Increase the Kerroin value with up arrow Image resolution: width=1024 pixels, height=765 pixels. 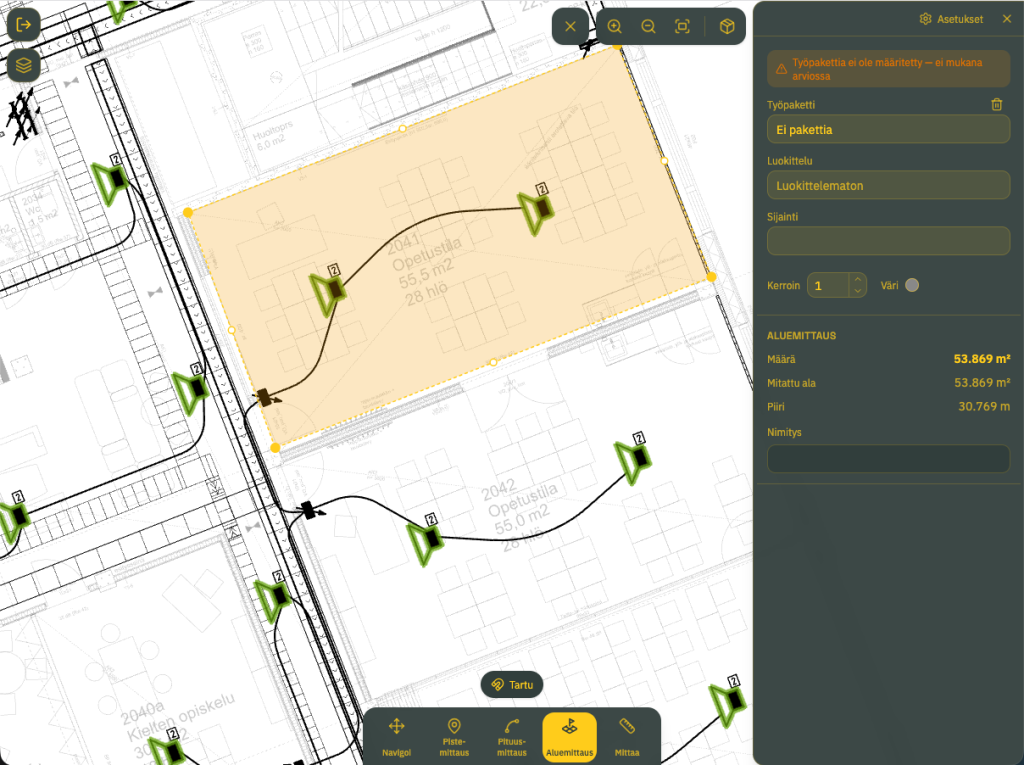[857, 280]
